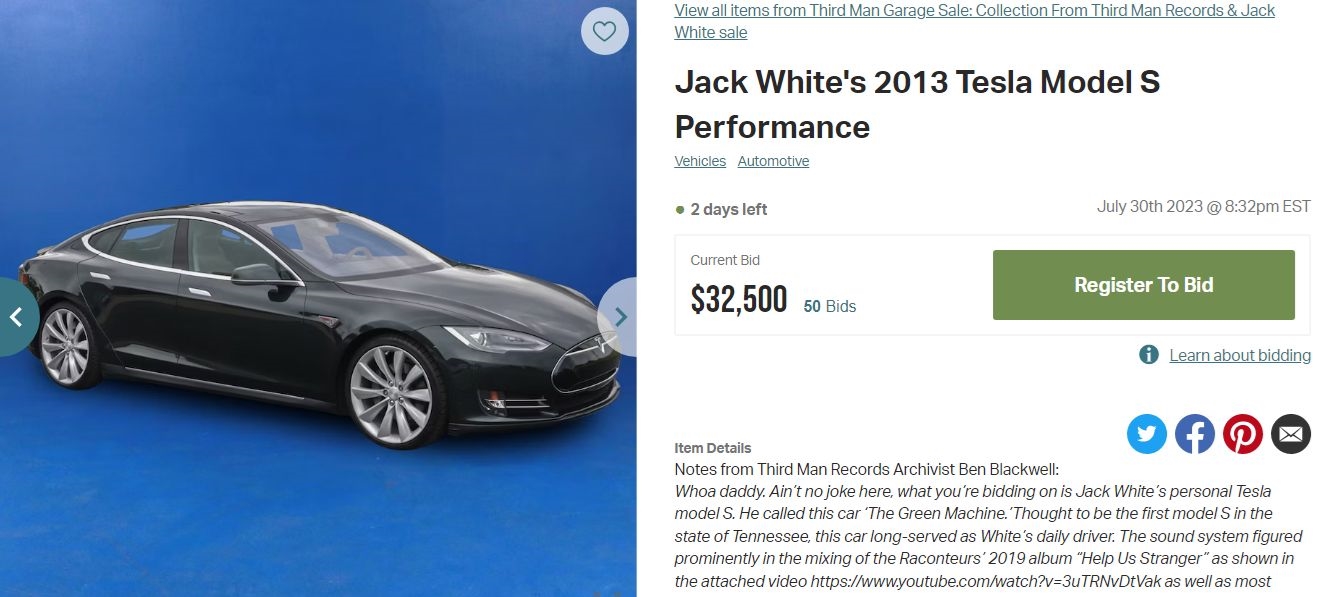1318x597 pixels.
Task: View the 50 Bids history
Action: [830, 306]
